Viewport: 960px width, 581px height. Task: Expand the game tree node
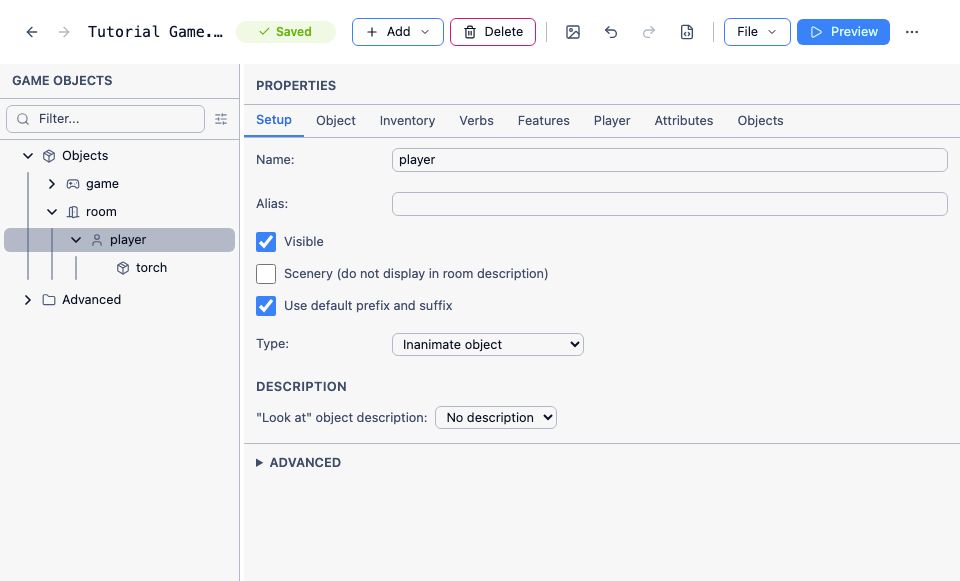pyautogui.click(x=52, y=184)
